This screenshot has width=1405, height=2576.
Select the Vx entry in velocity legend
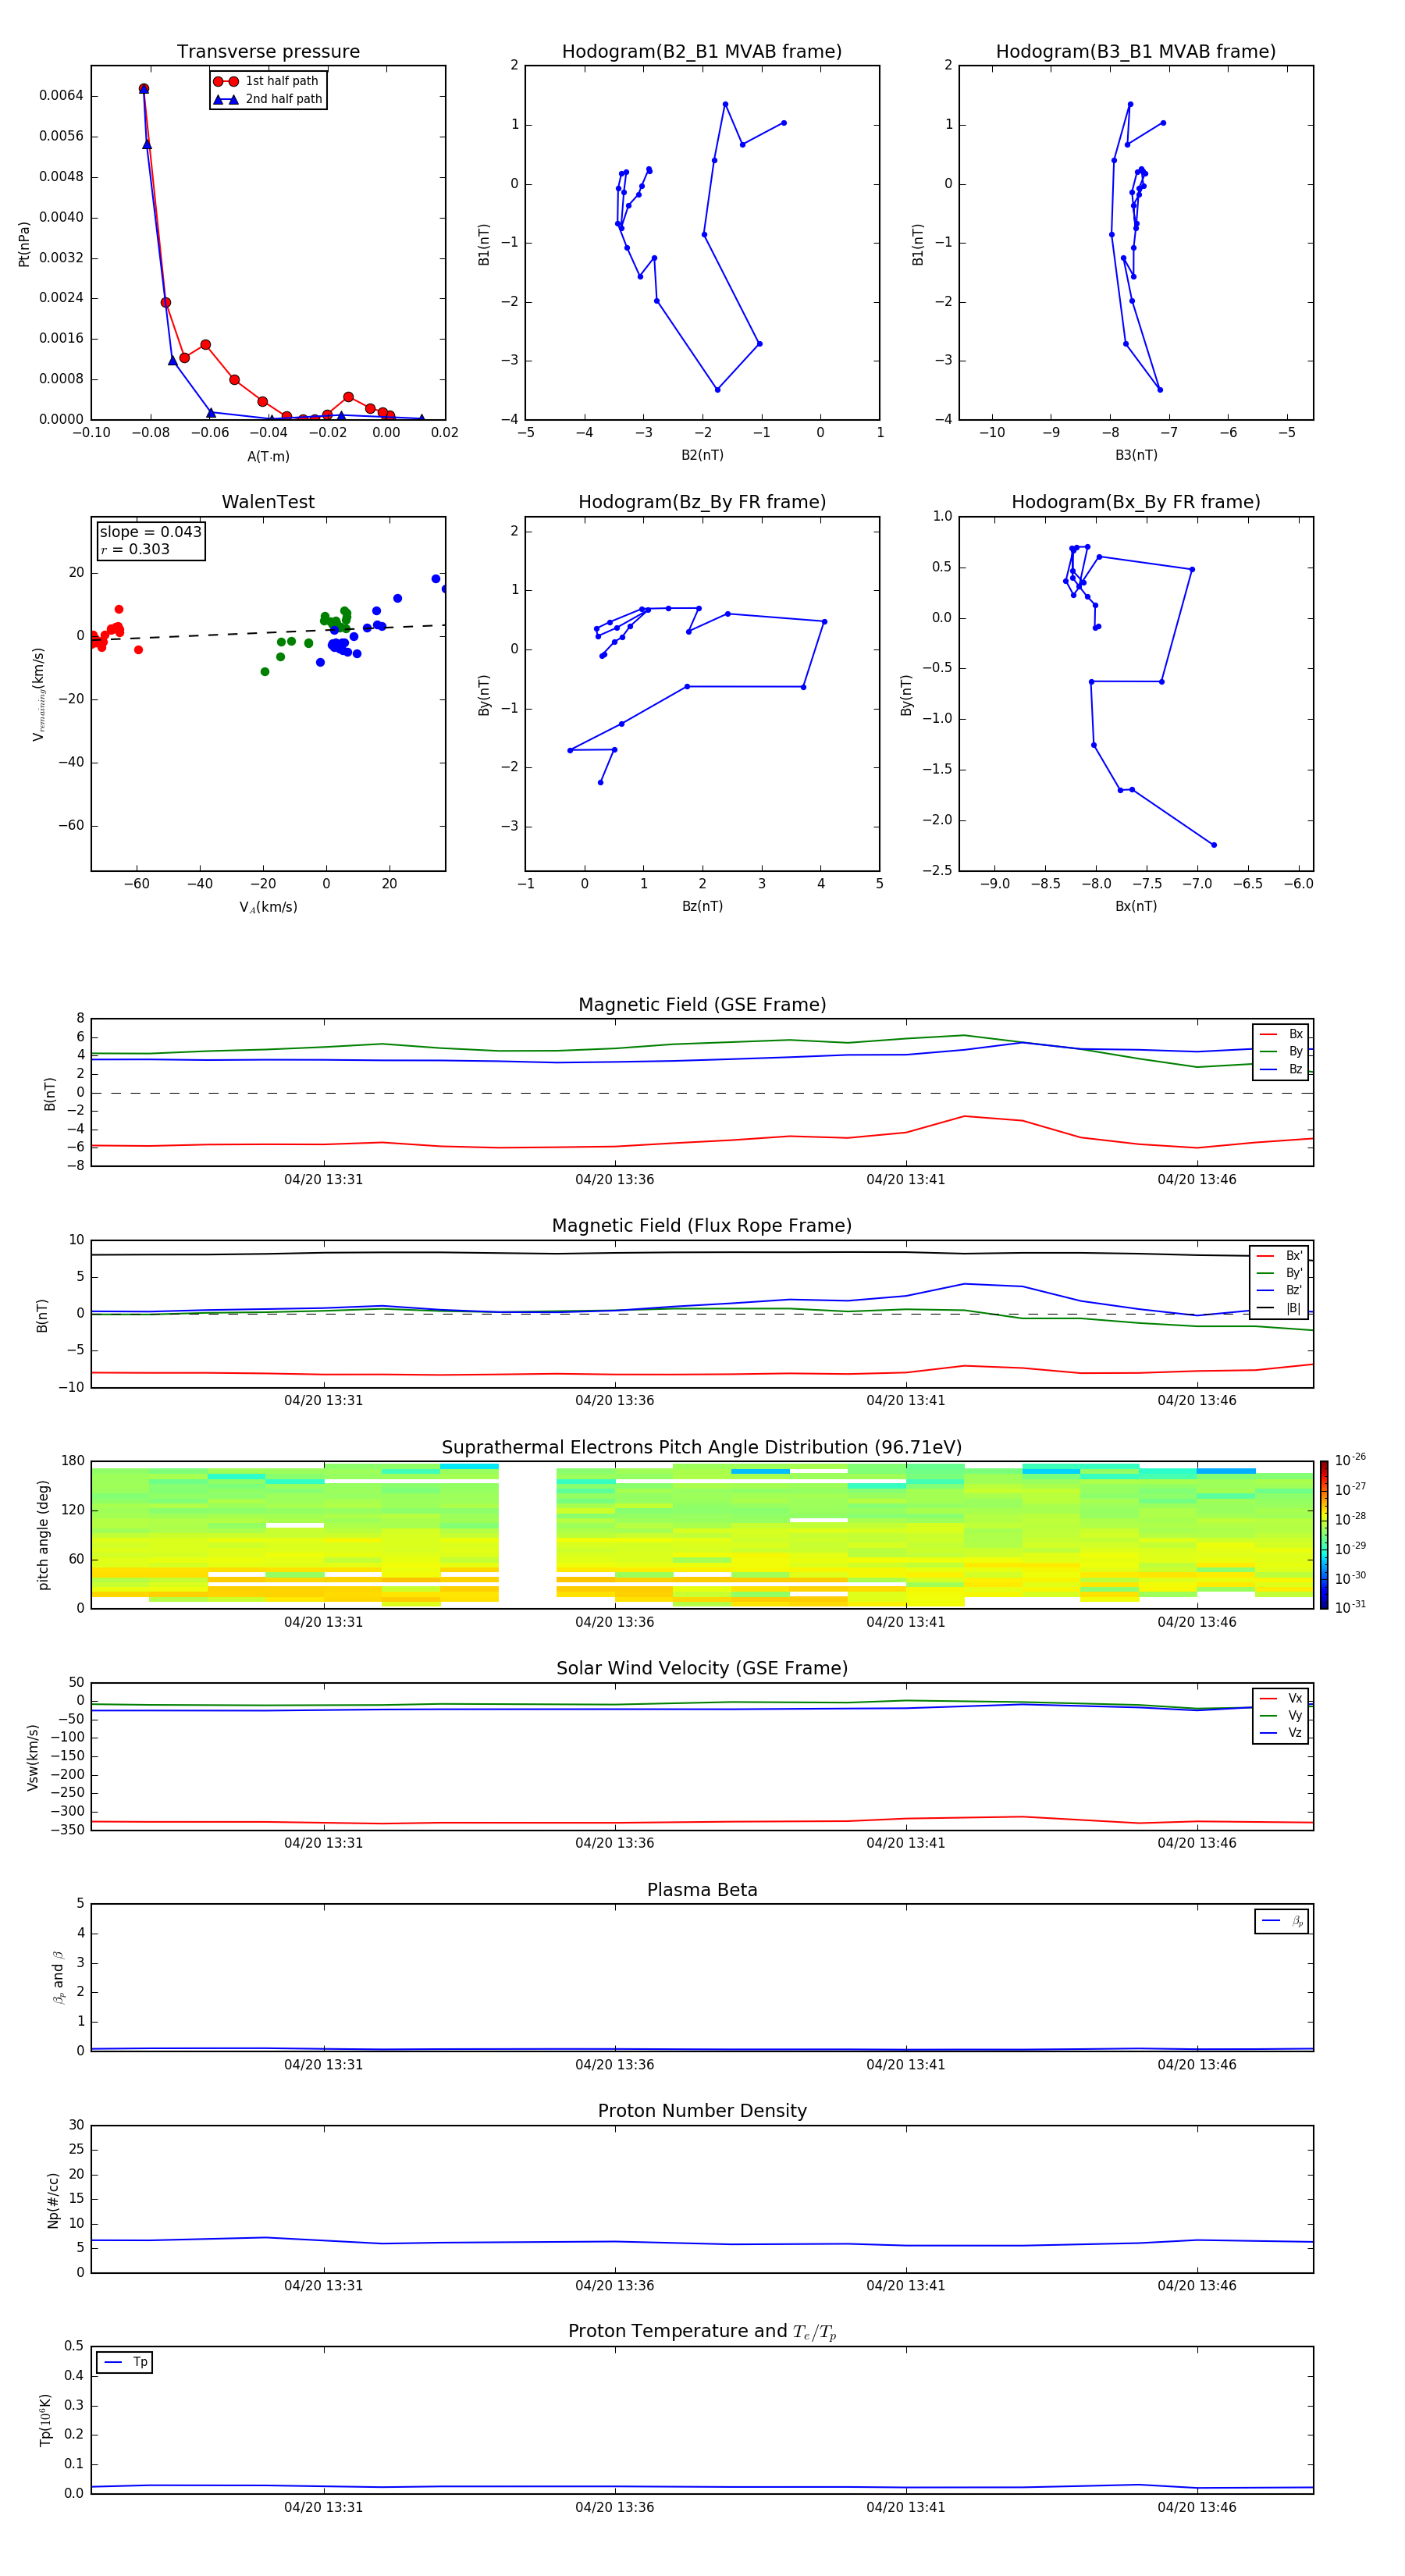(x=1282, y=1698)
